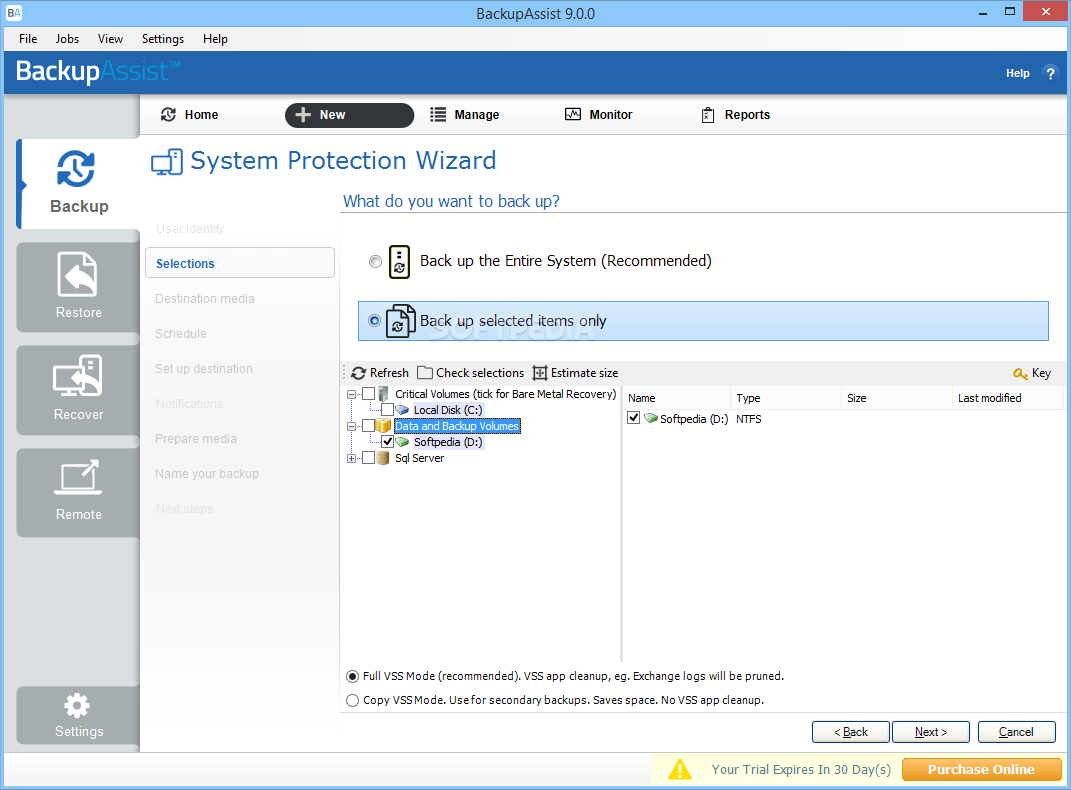Screen dimensions: 1071x790
Task: Click the Check selections toolbar icon
Action: (x=425, y=373)
